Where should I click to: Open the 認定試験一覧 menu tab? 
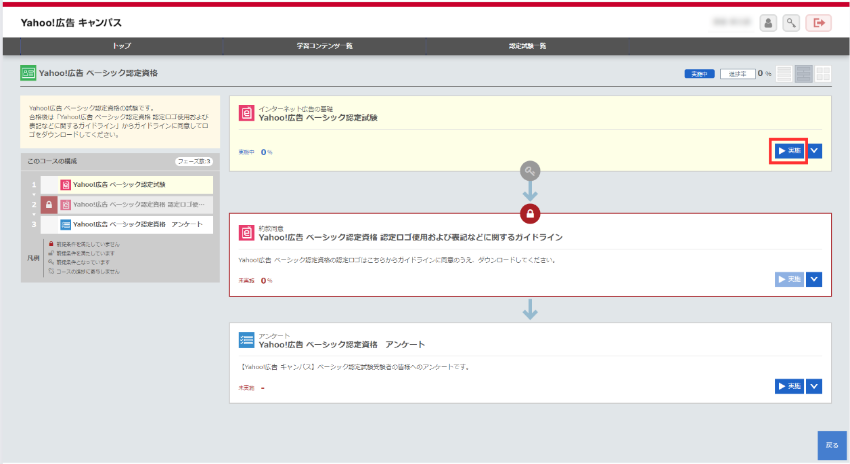[x=527, y=46]
